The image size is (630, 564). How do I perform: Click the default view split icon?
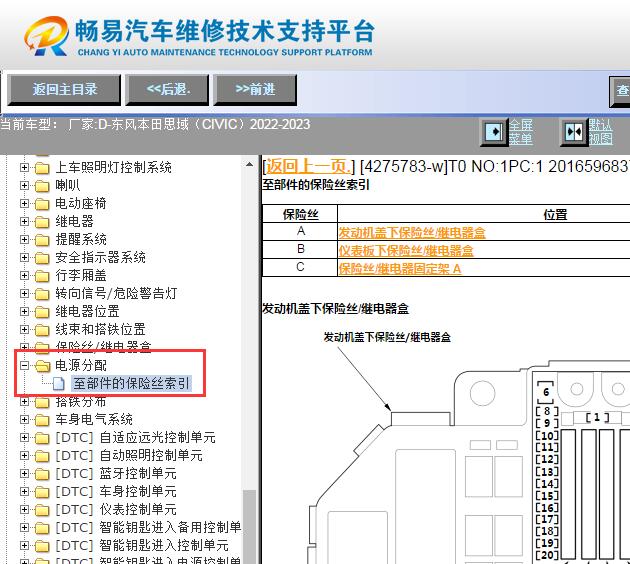pyautogui.click(x=573, y=132)
